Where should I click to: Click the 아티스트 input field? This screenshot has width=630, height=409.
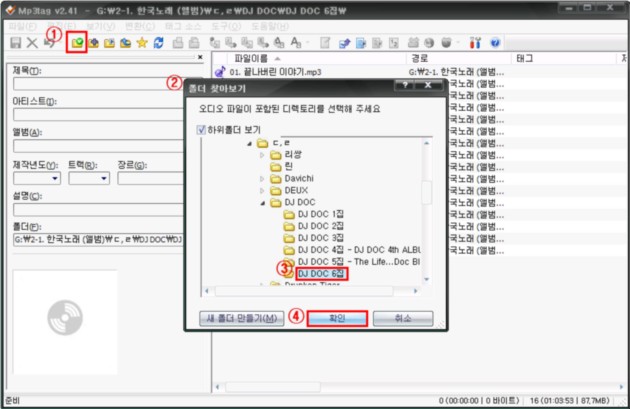[x=98, y=115]
